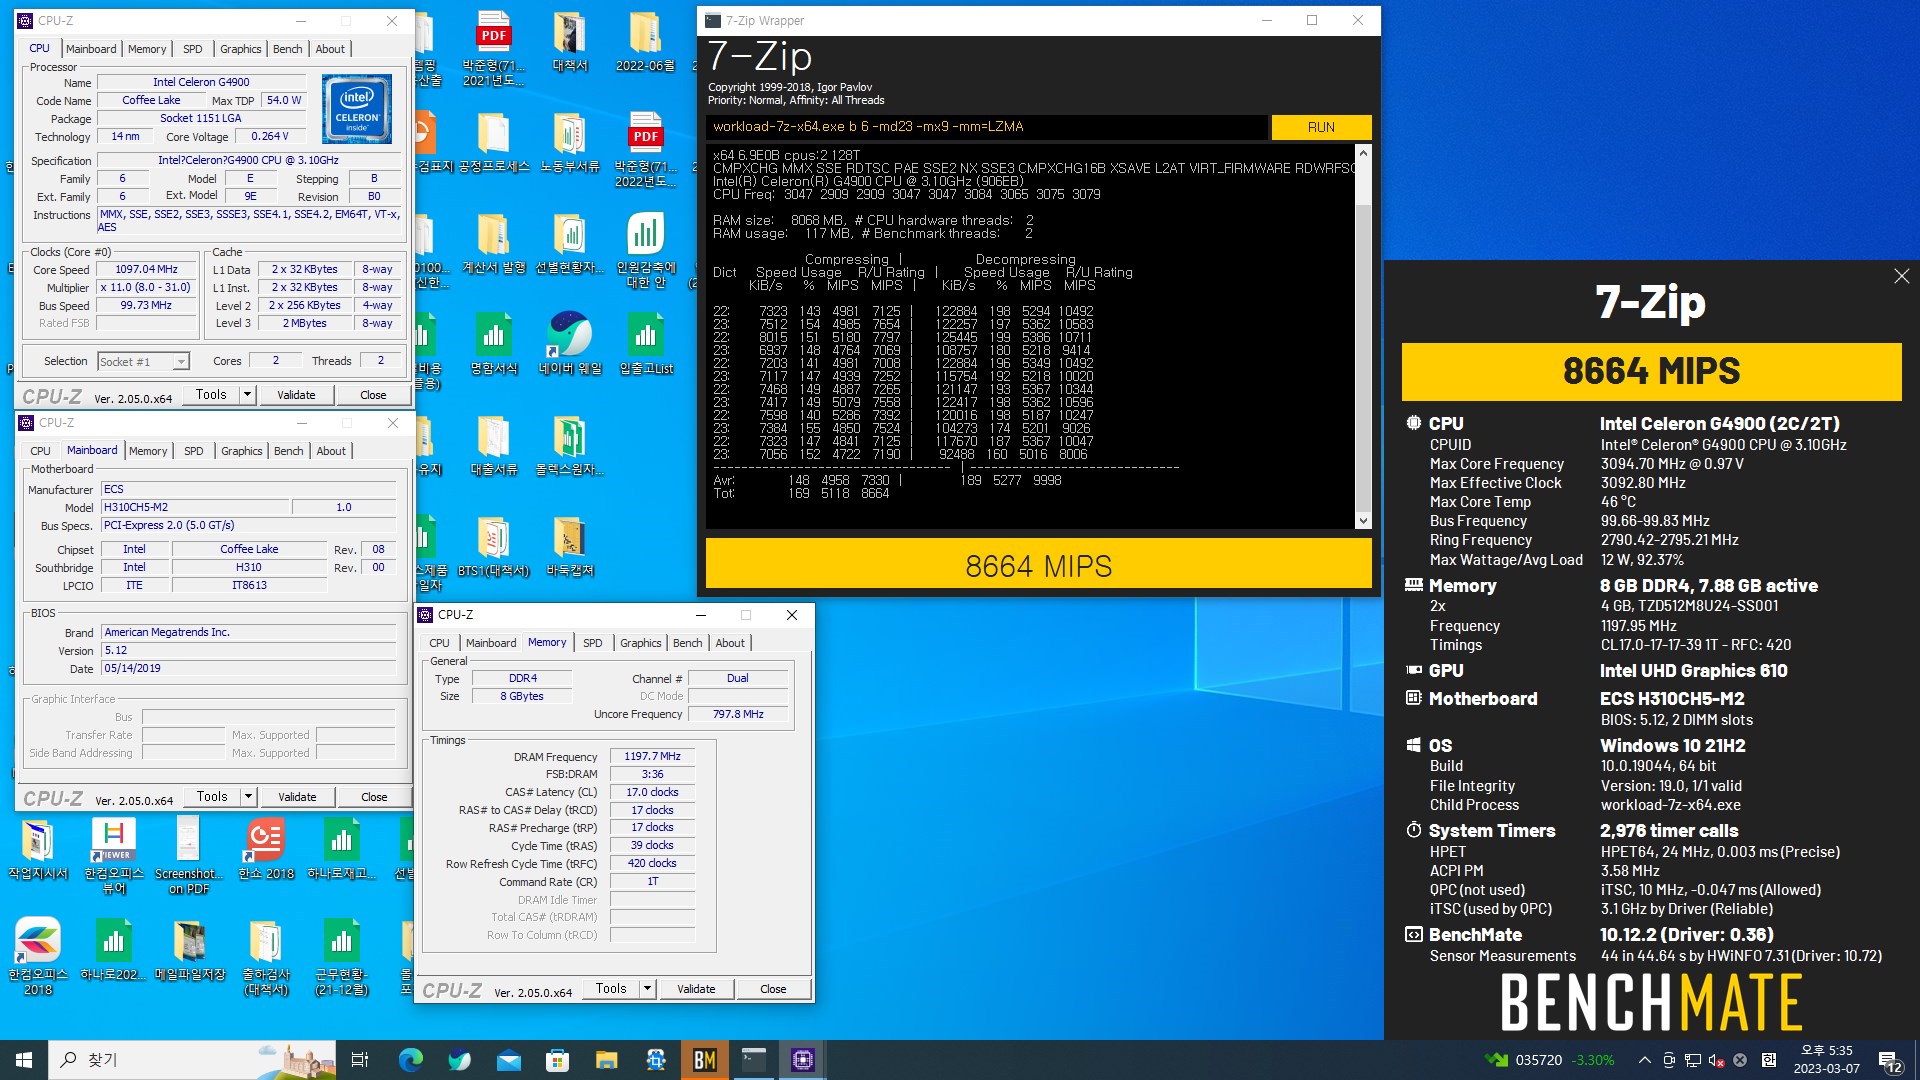Screen dimensions: 1920x1080
Task: Select Memory tab in top CPU-Z window
Action: pos(147,49)
